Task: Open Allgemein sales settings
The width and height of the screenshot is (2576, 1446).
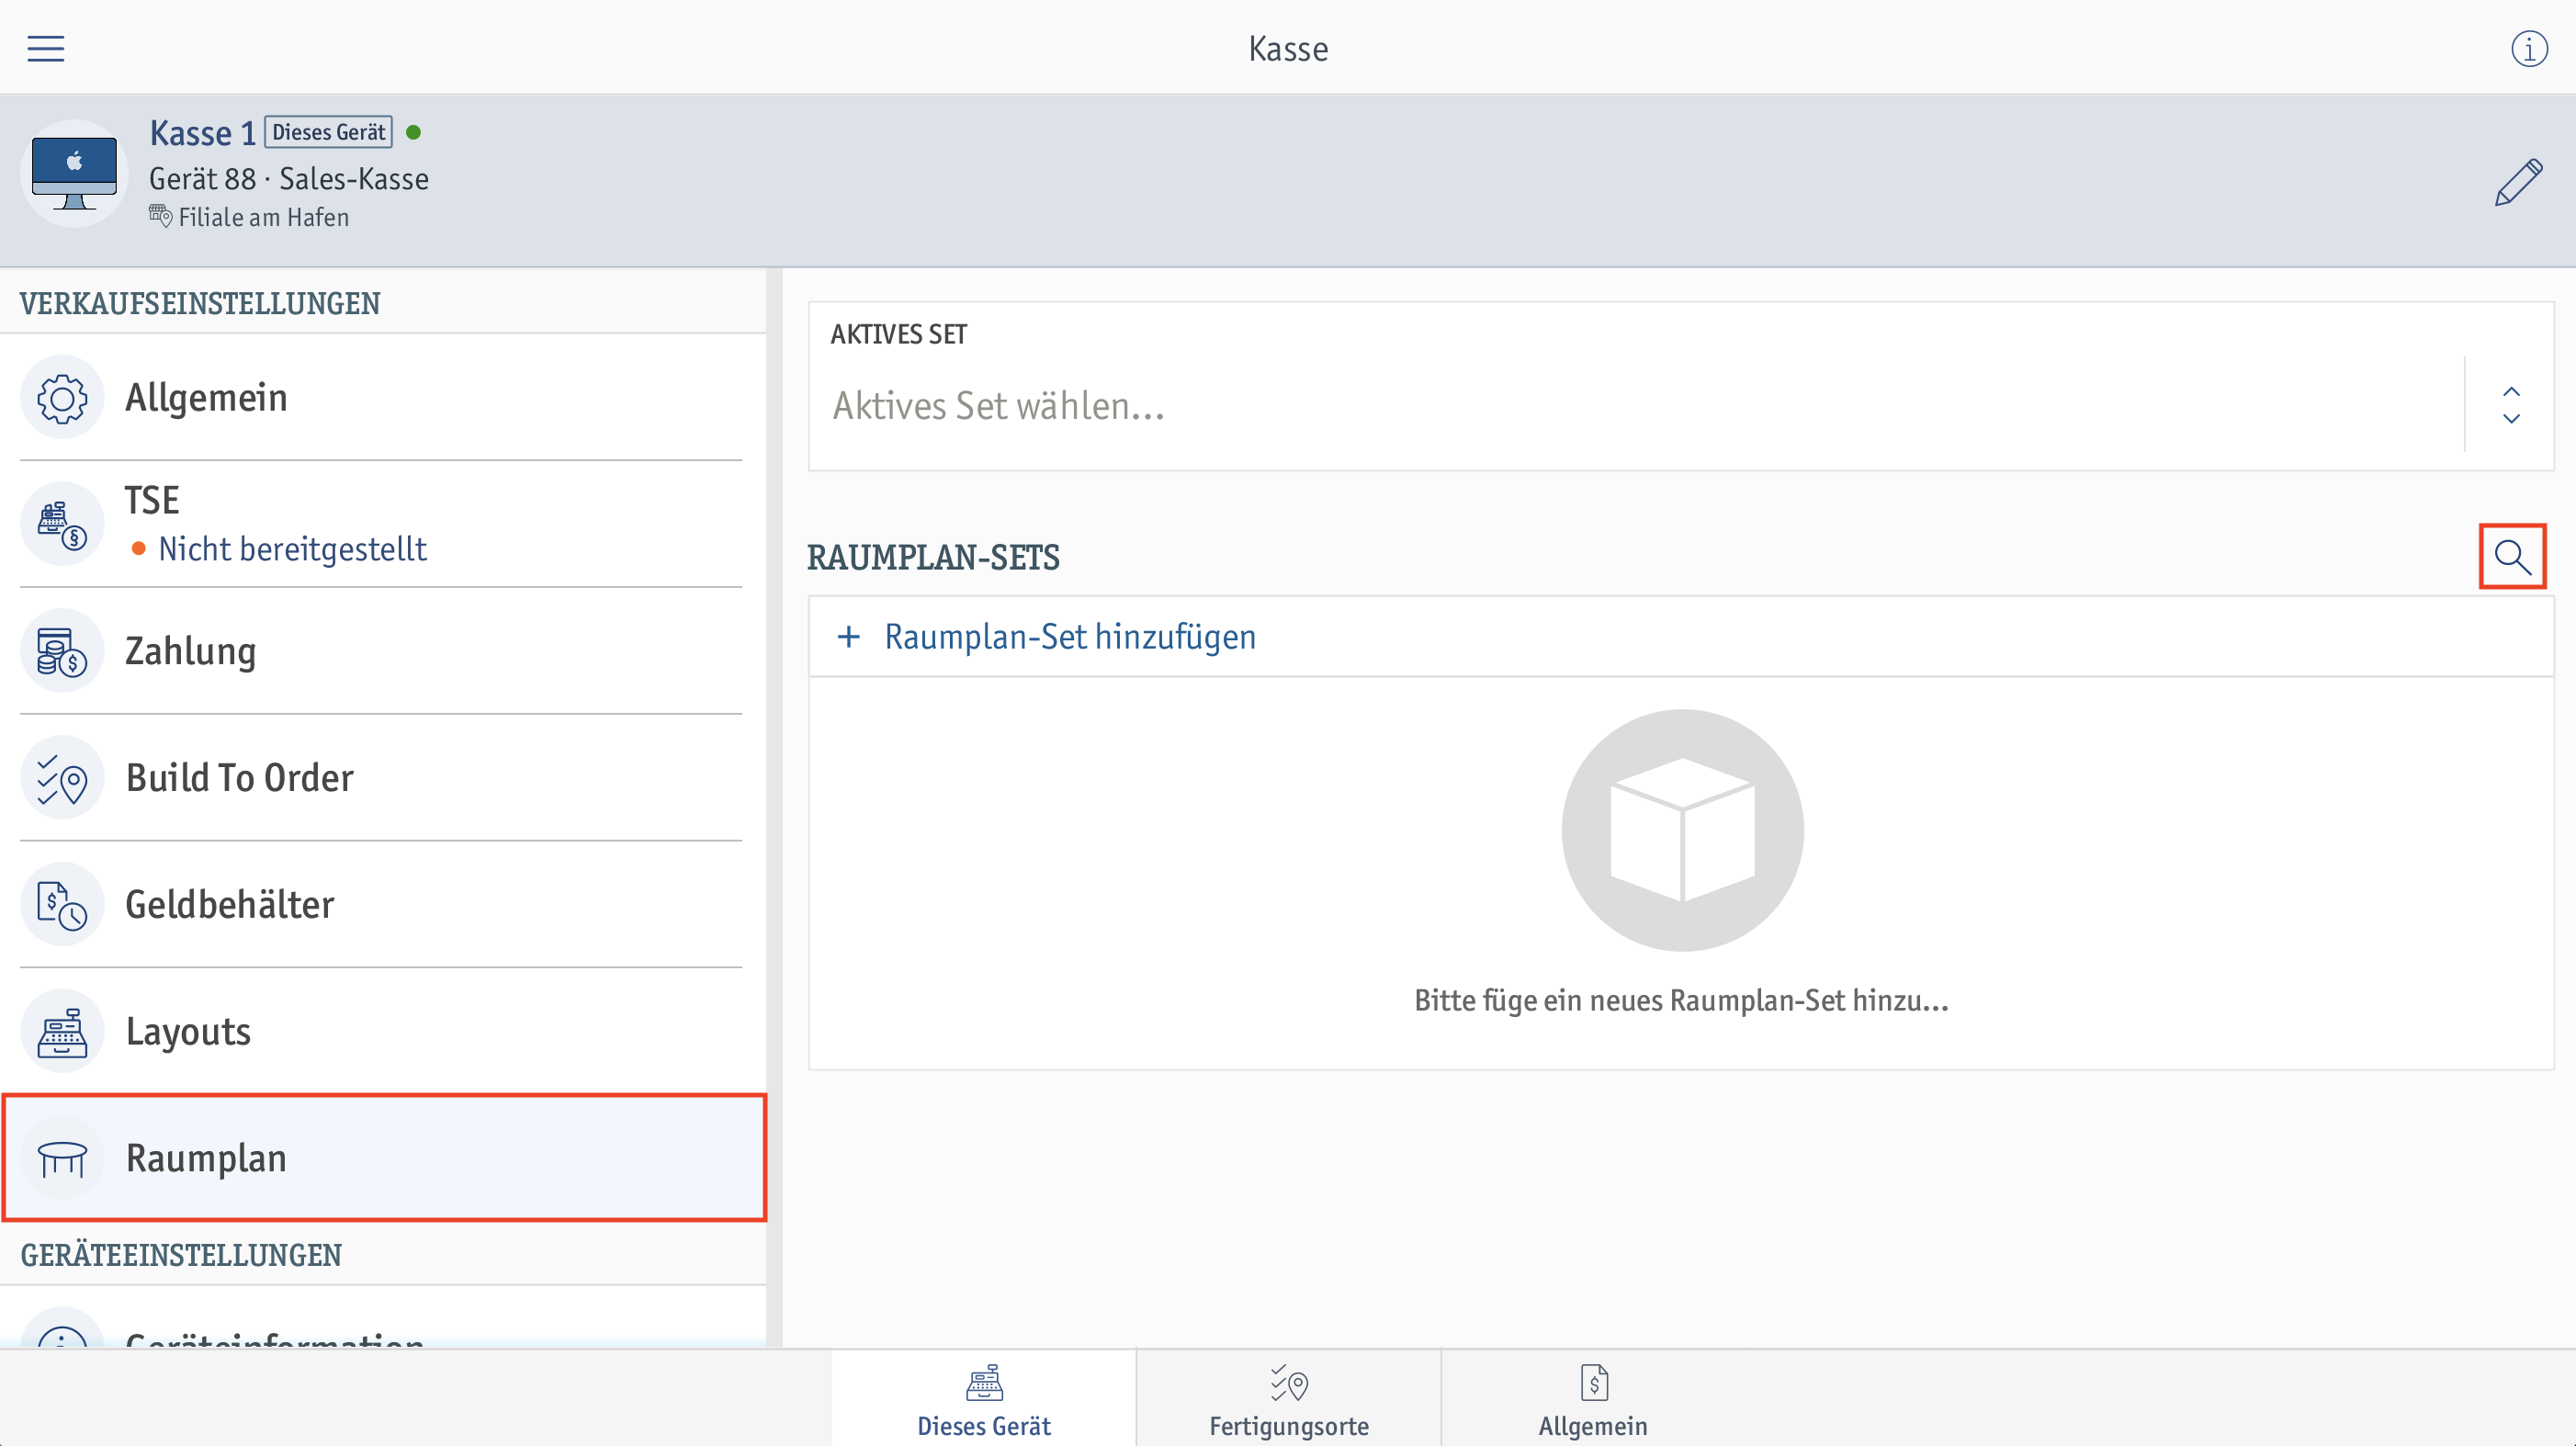Action: click(381, 398)
